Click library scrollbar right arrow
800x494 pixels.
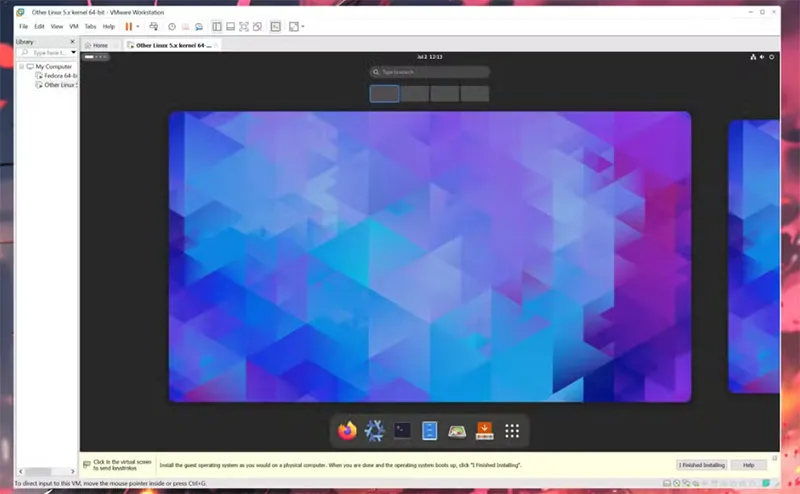72,472
